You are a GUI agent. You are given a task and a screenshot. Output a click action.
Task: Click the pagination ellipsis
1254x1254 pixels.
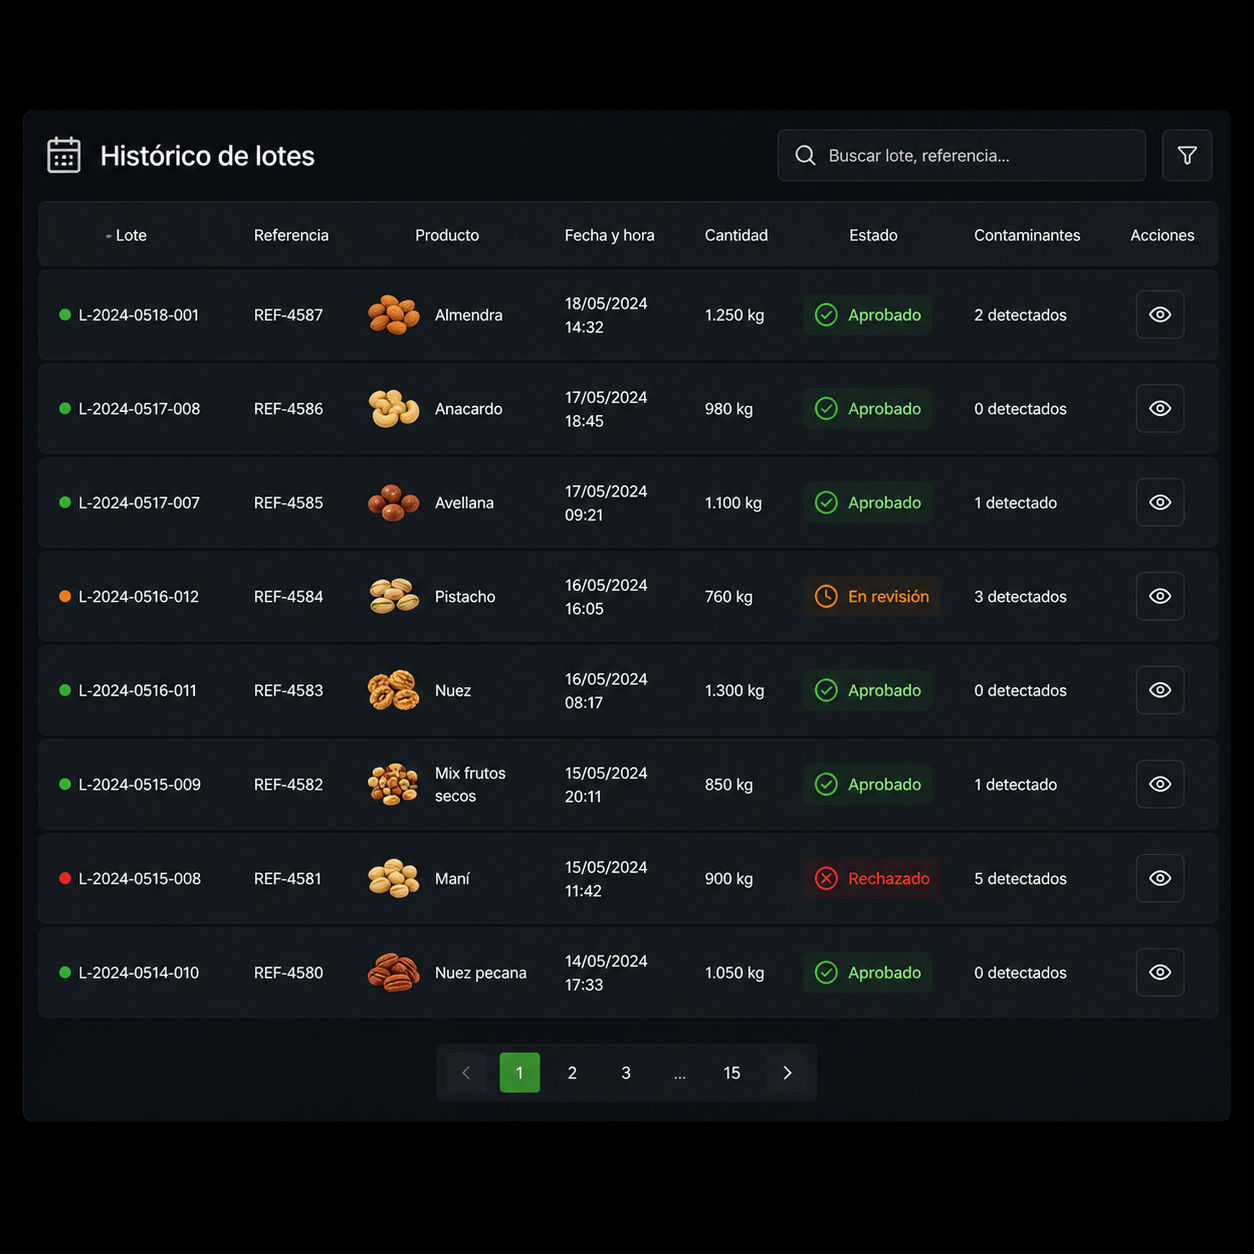click(x=680, y=1075)
